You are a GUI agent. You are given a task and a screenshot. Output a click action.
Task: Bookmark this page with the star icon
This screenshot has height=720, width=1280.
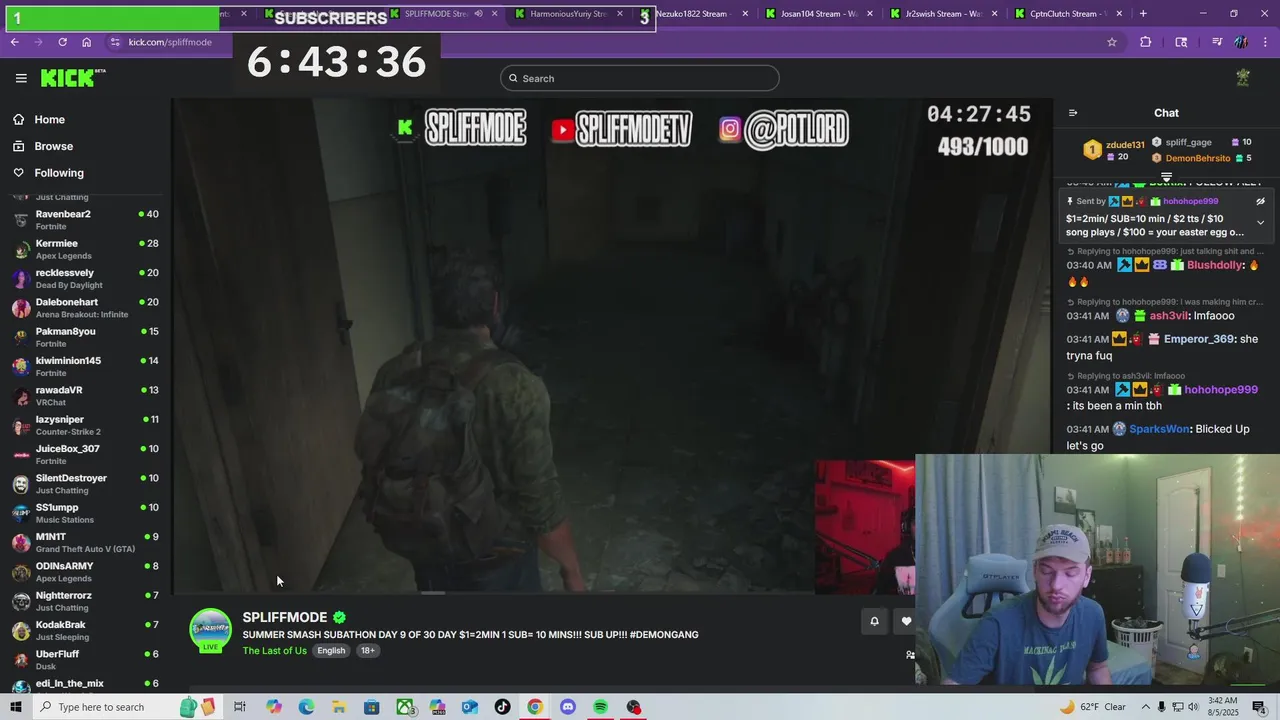coord(1111,42)
